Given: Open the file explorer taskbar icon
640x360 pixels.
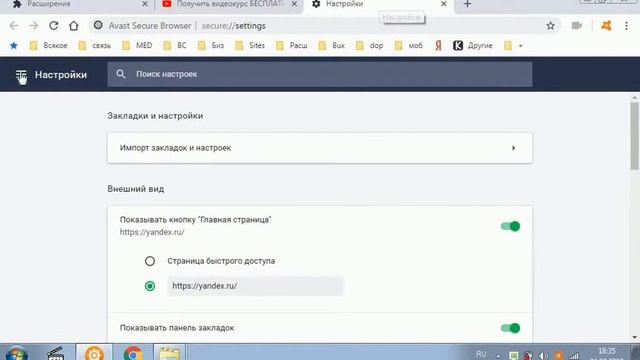Looking at the screenshot, I should tap(170, 353).
